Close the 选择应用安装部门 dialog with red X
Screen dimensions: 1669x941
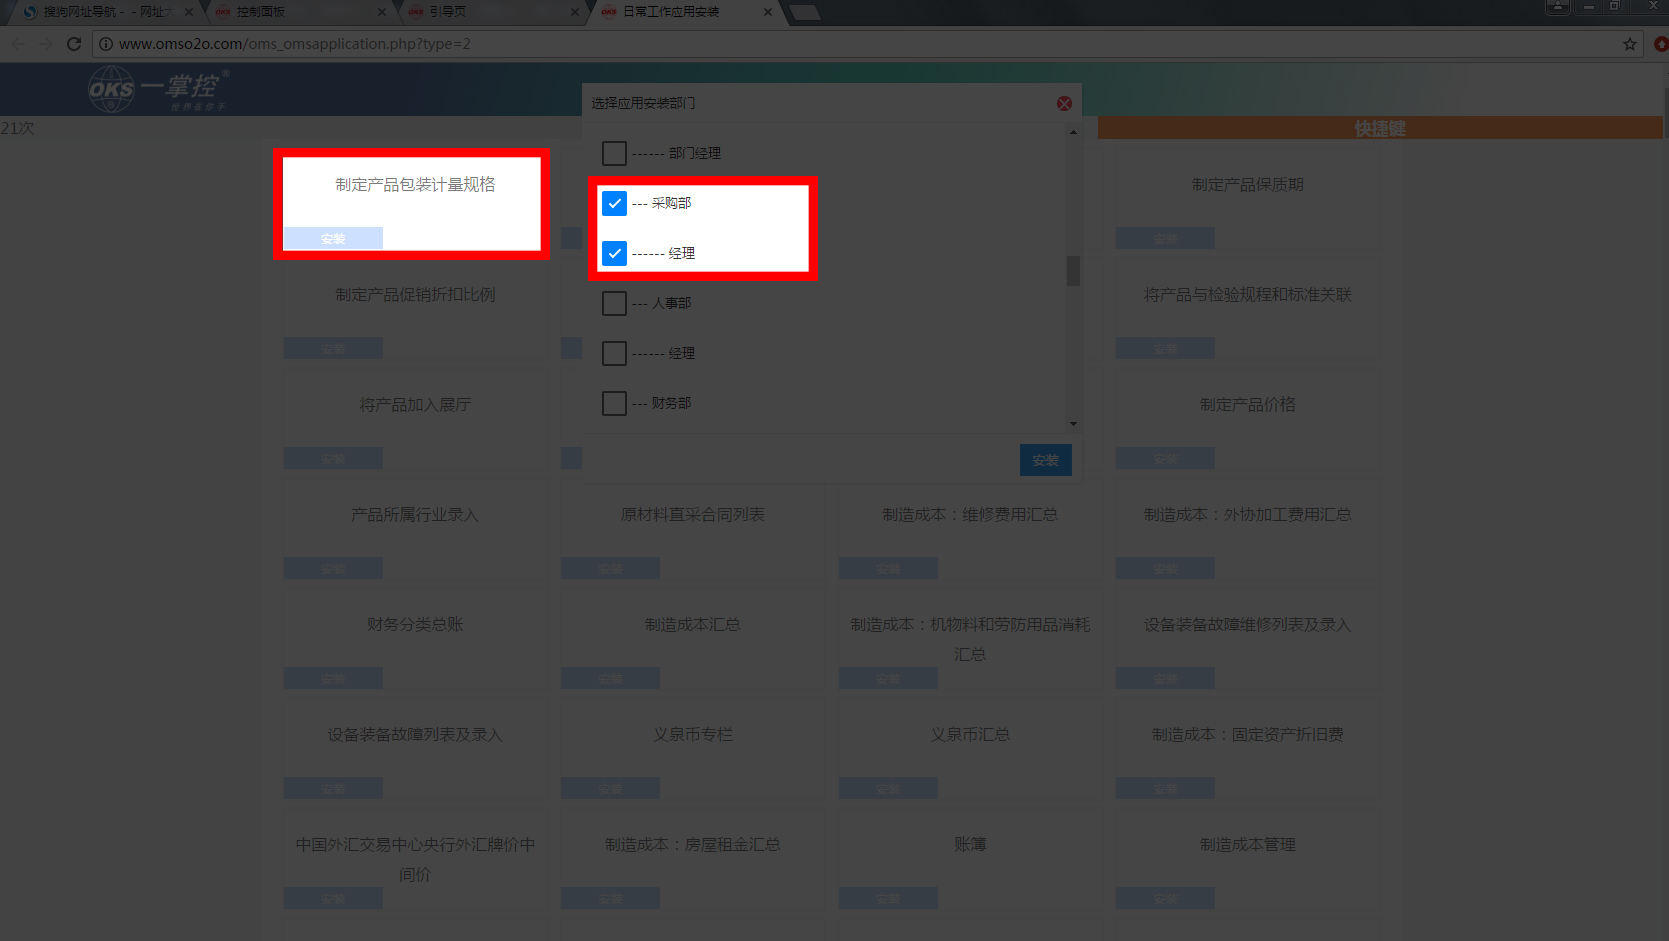[x=1064, y=104]
